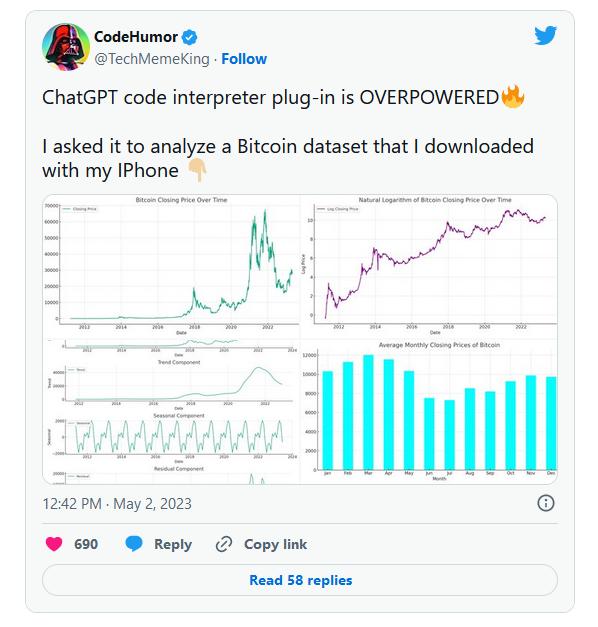Click the blue reply speech bubble icon
Image resolution: width=598 pixels, height=627 pixels.
pos(134,544)
